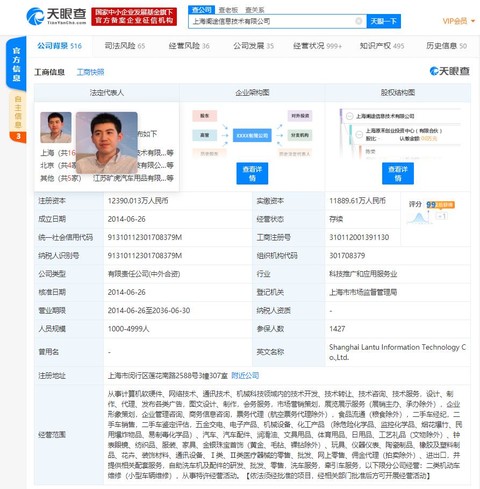
Task: Click the 科技推广和应用服务业 industry value
Action: click(363, 274)
